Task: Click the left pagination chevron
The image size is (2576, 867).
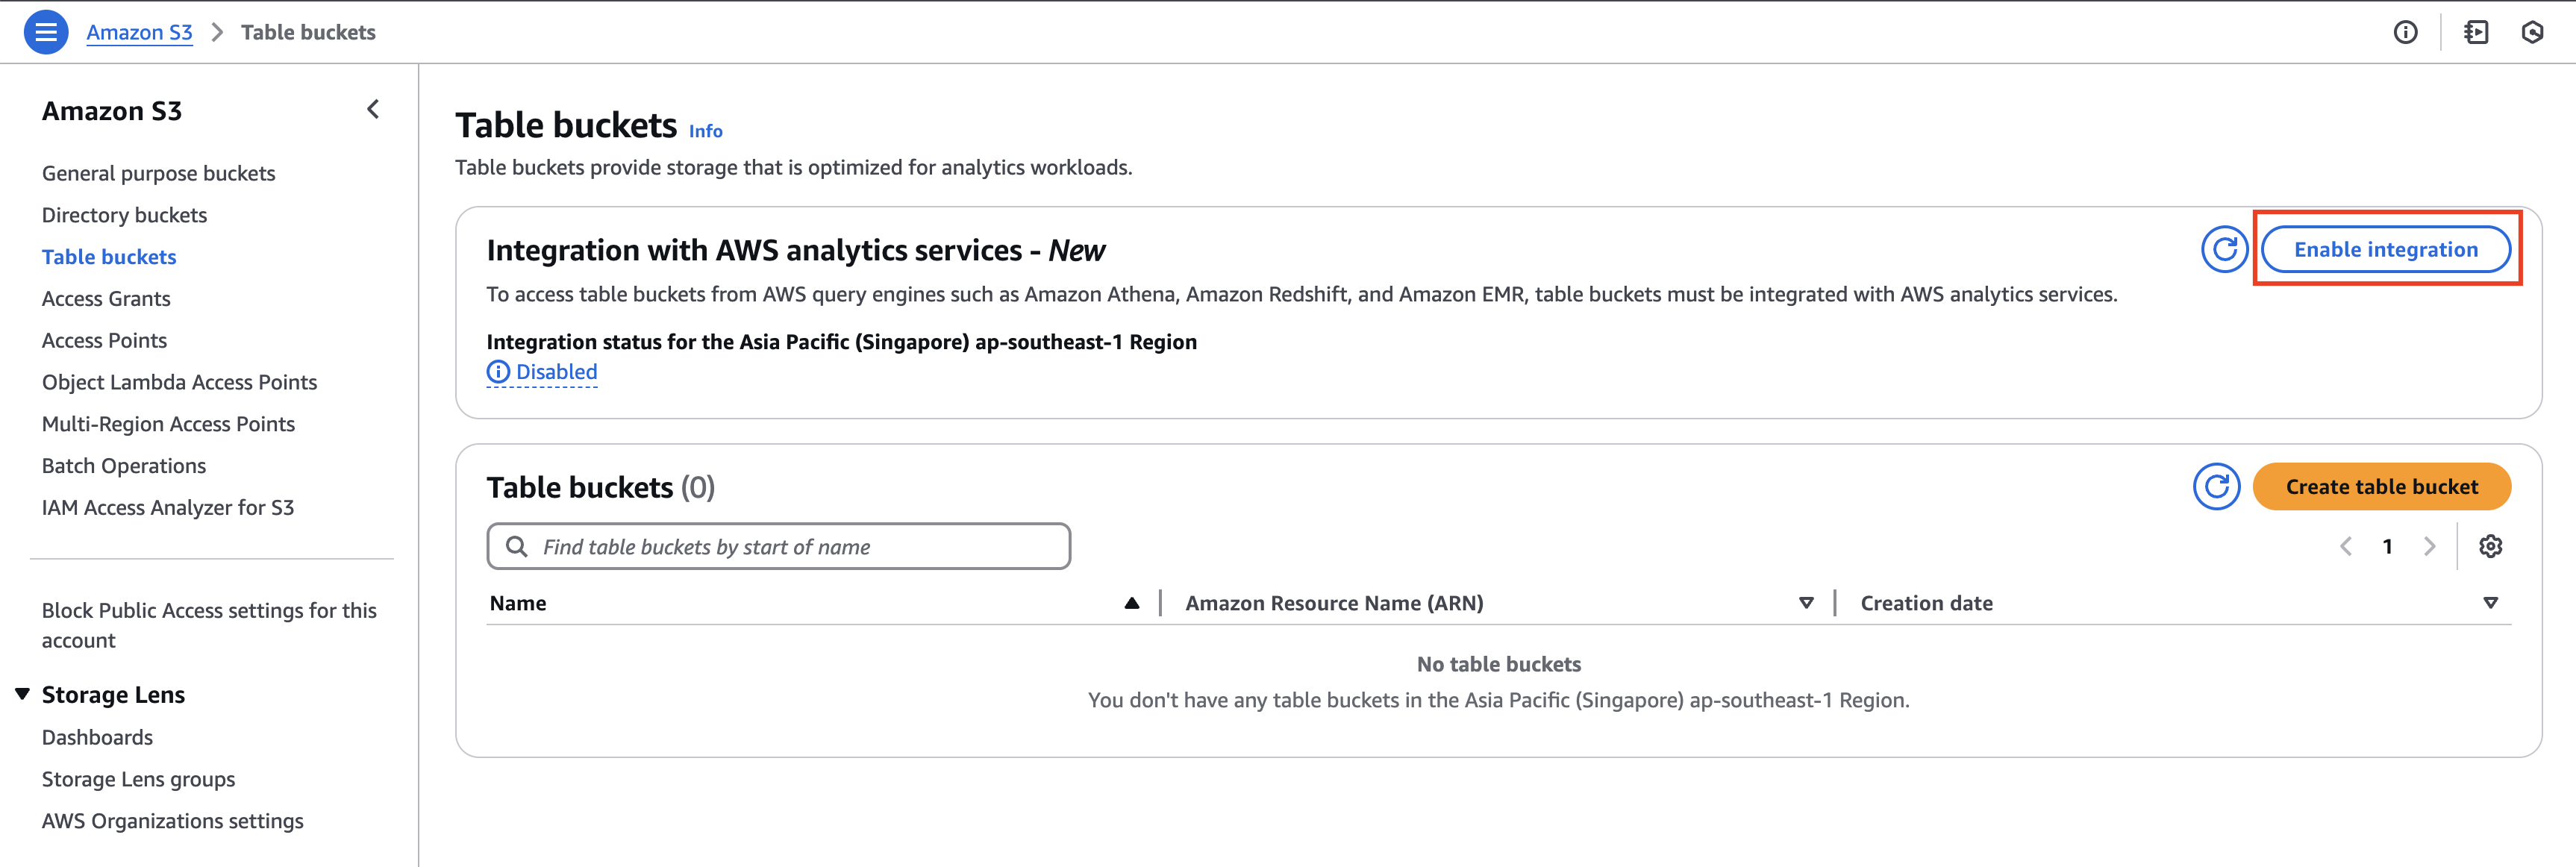Action: coord(2347,546)
